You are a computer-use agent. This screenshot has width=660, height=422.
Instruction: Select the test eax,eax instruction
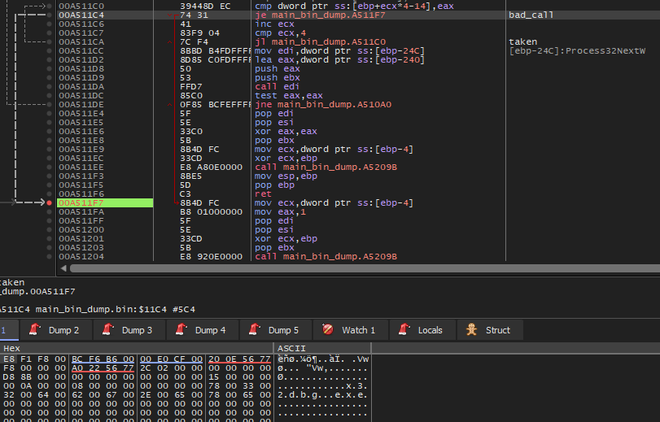288,96
